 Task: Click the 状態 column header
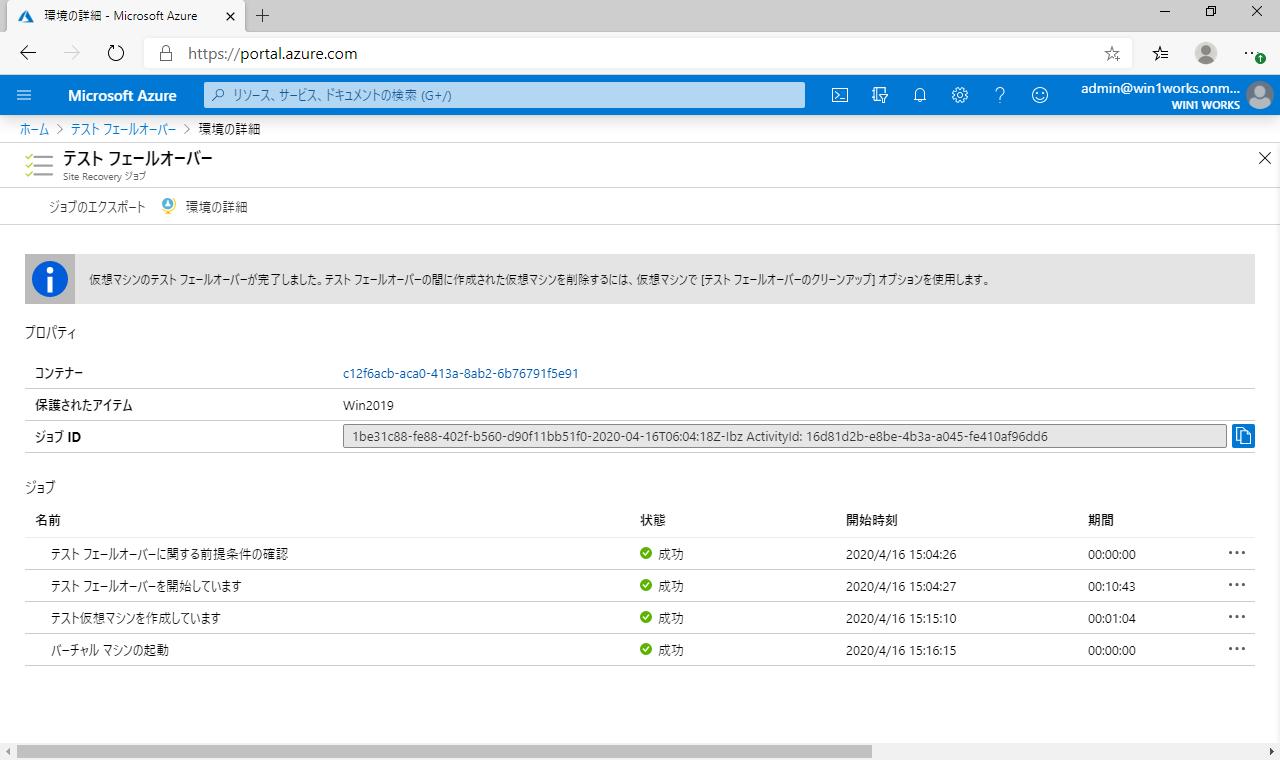[x=653, y=520]
